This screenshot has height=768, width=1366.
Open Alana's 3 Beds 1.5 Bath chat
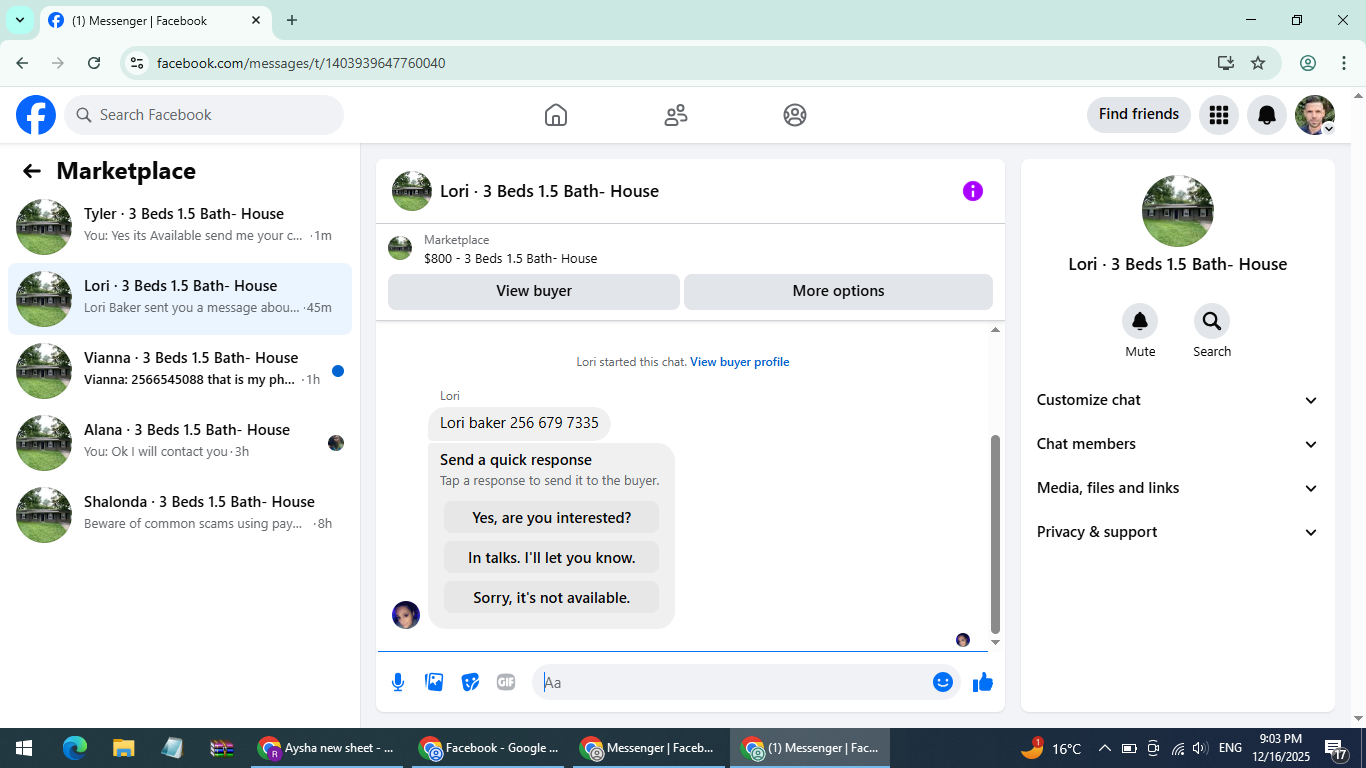(180, 443)
